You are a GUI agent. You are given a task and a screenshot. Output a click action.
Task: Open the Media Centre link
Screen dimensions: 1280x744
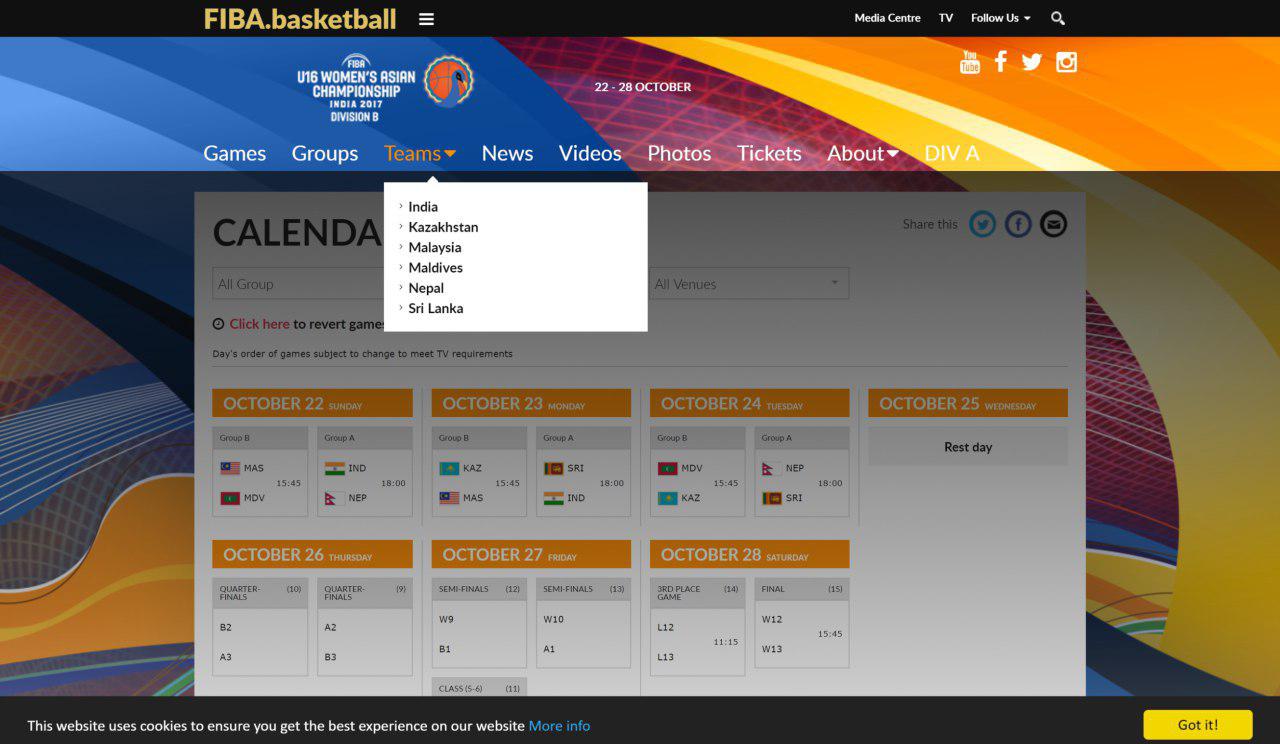click(887, 18)
